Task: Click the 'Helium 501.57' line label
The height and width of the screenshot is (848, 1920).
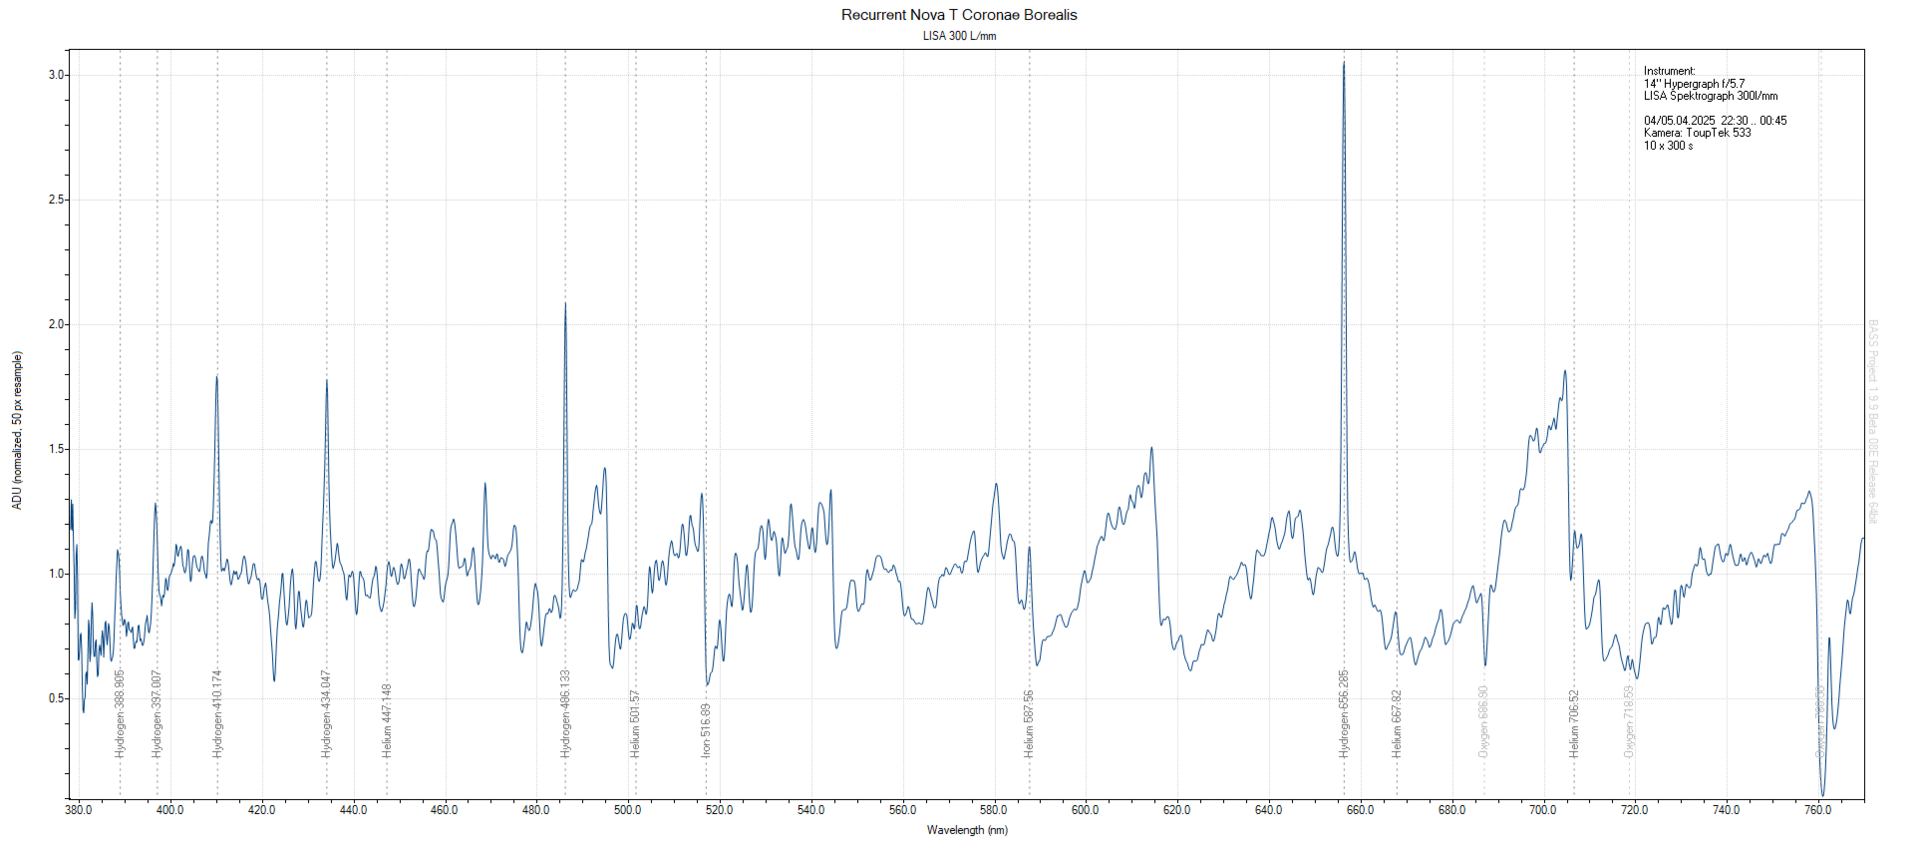Action: pos(635,723)
